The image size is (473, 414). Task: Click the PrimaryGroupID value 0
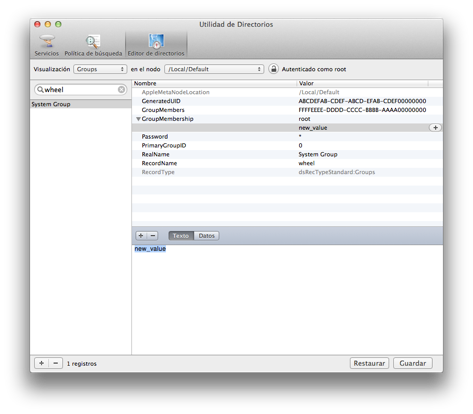300,146
